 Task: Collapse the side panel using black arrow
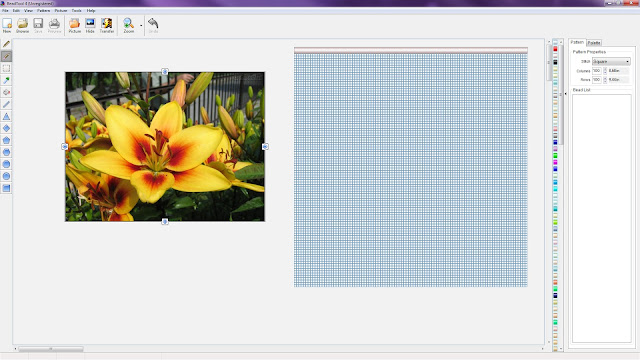pyautogui.click(x=565, y=94)
